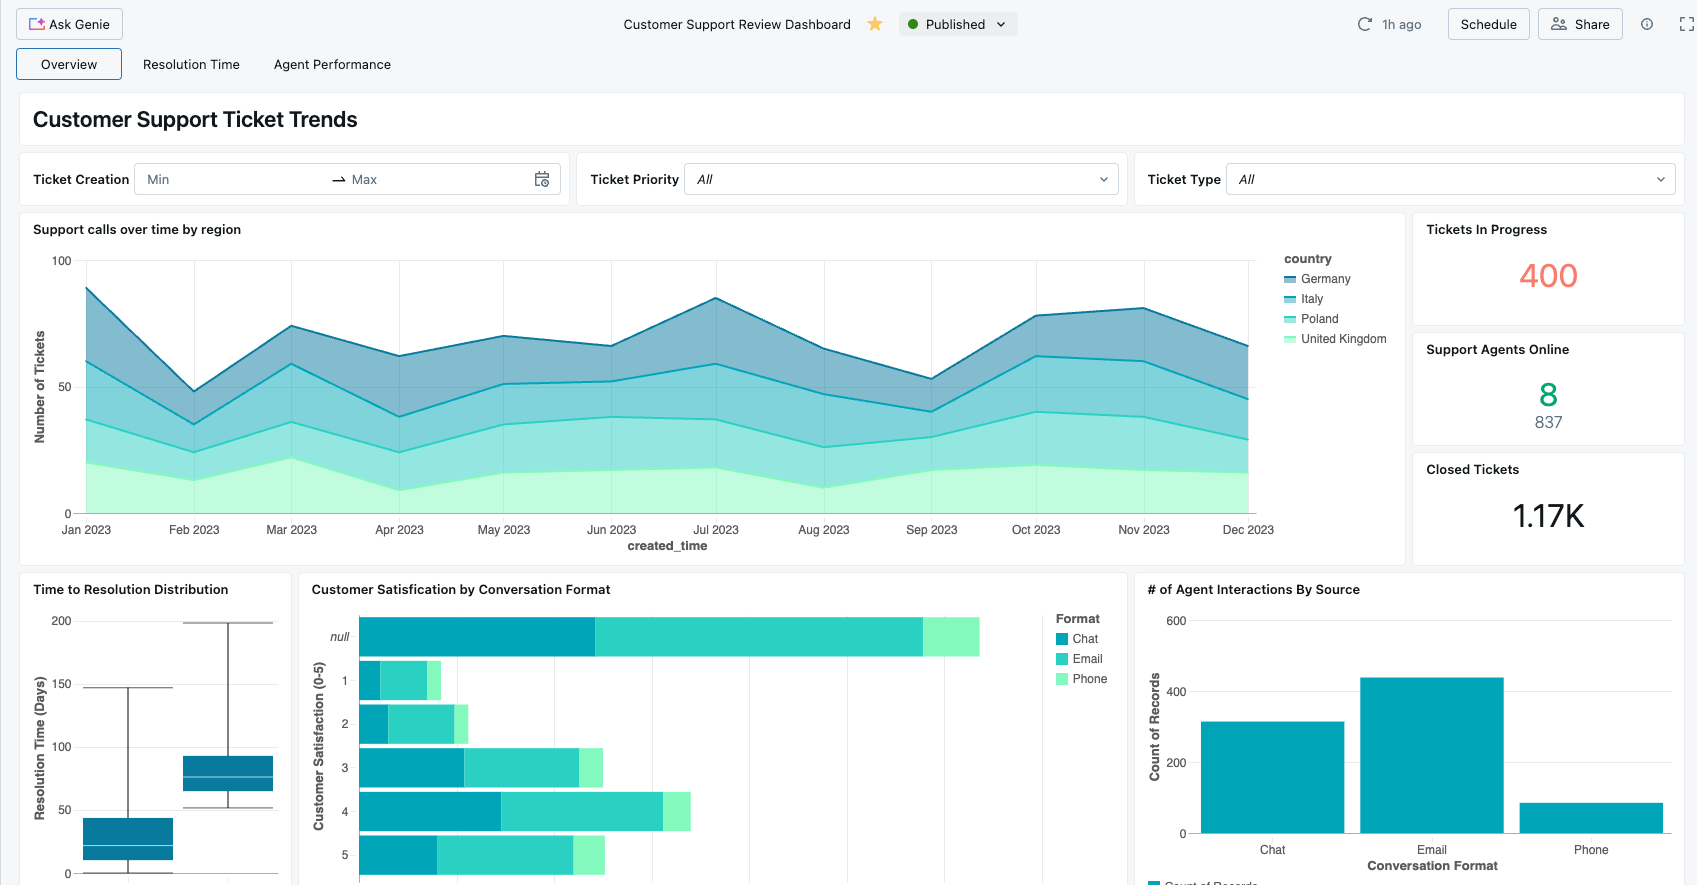Switch to the Agent Performance tab

click(332, 64)
